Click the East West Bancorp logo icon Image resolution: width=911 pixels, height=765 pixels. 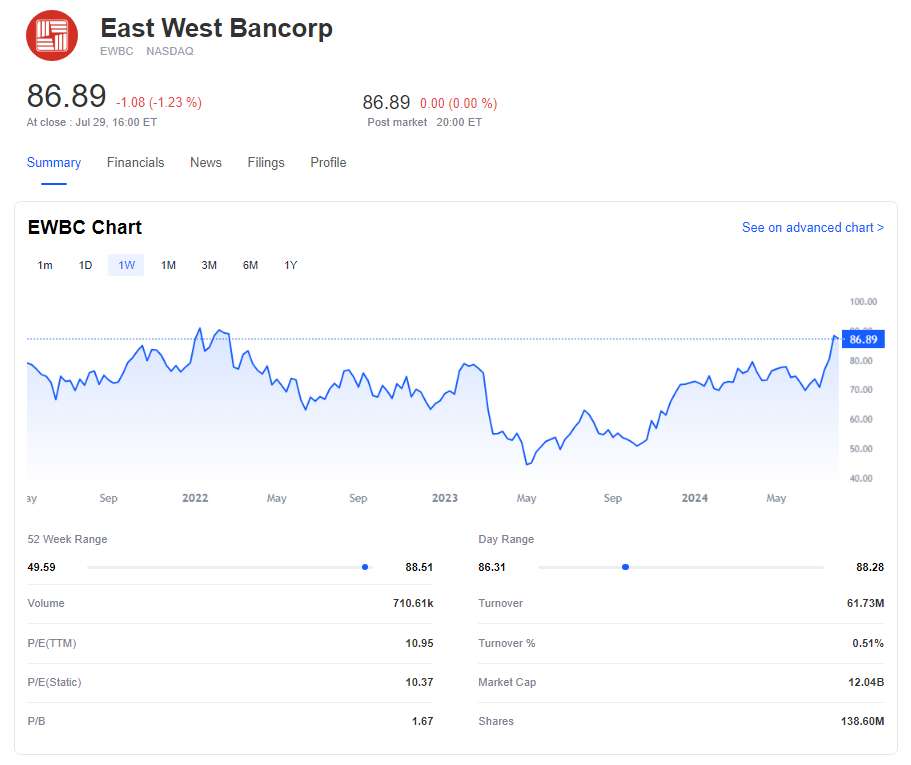click(x=51, y=36)
